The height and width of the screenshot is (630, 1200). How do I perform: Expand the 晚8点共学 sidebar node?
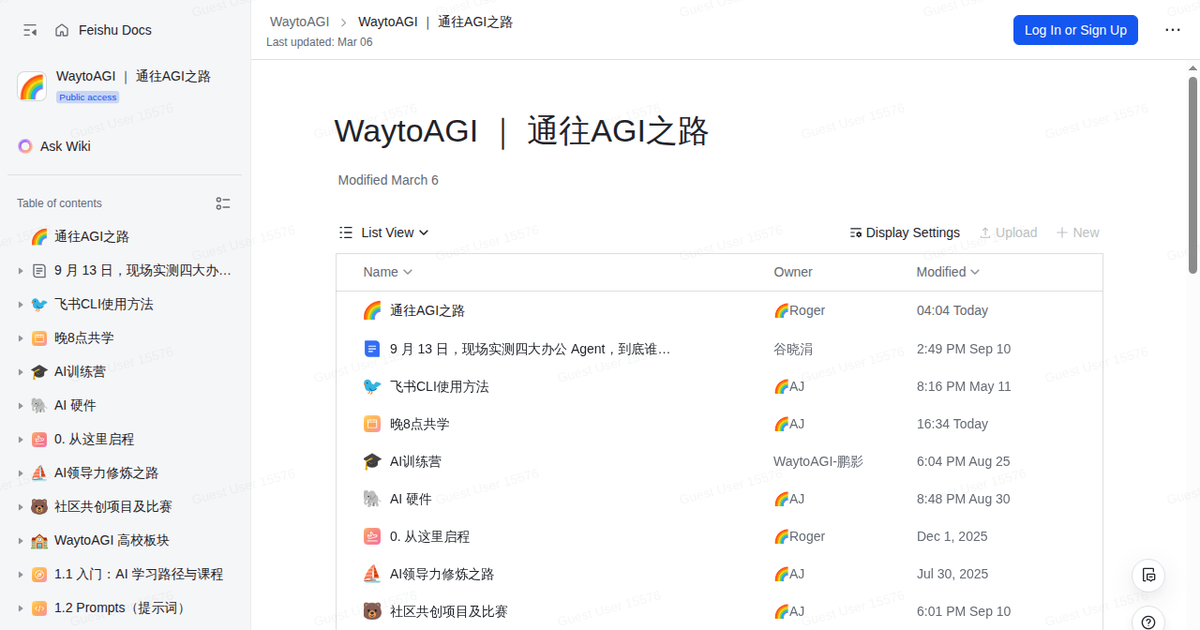coord(20,338)
